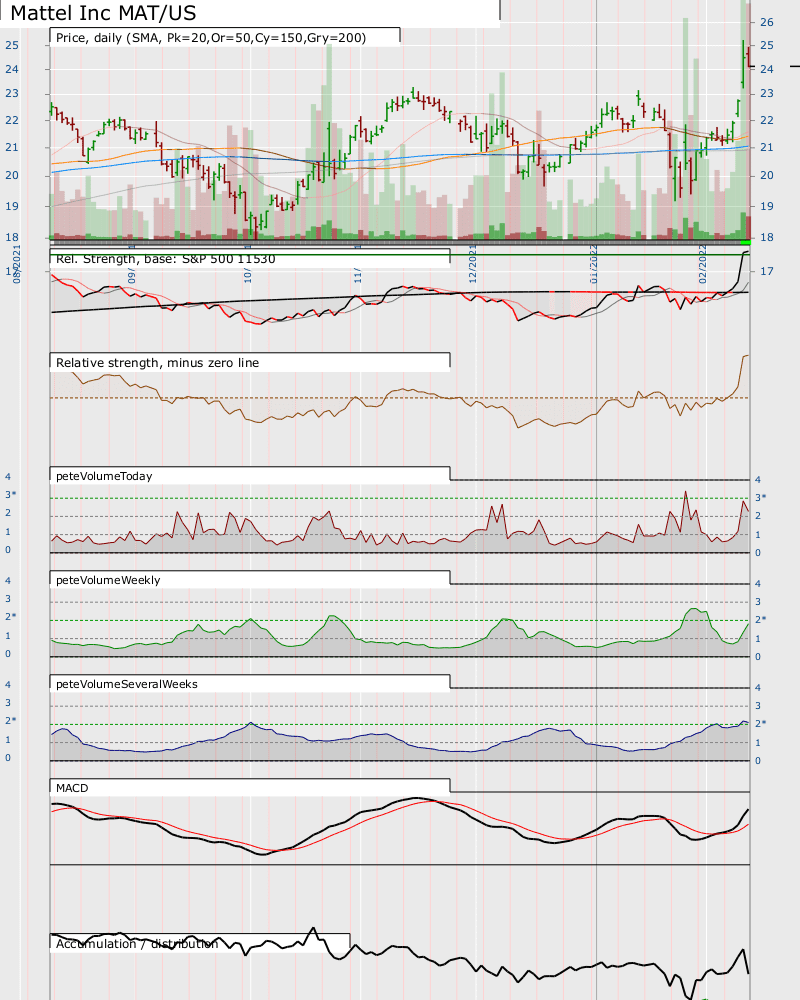Viewport: 800px width, 1000px height.
Task: Click the left-side 18 price axis value
Action: tap(12, 237)
